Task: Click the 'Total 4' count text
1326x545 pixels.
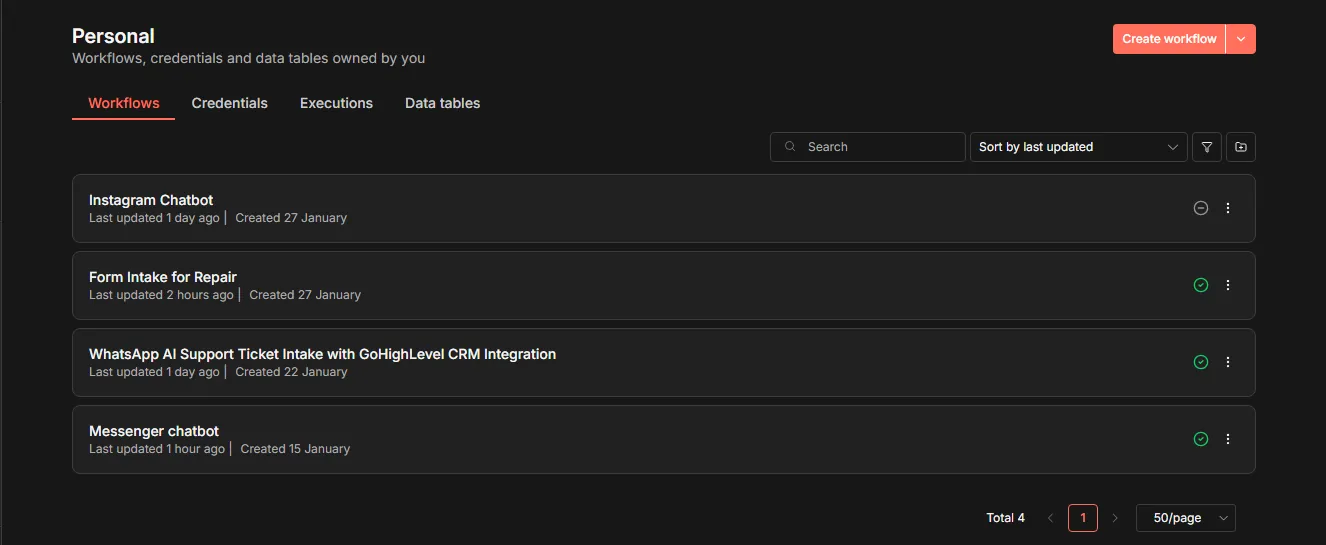Action: coord(1005,518)
